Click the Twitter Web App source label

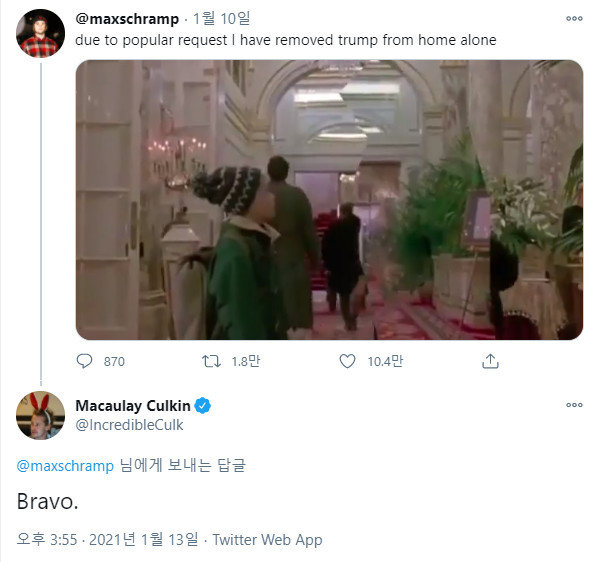click(267, 540)
